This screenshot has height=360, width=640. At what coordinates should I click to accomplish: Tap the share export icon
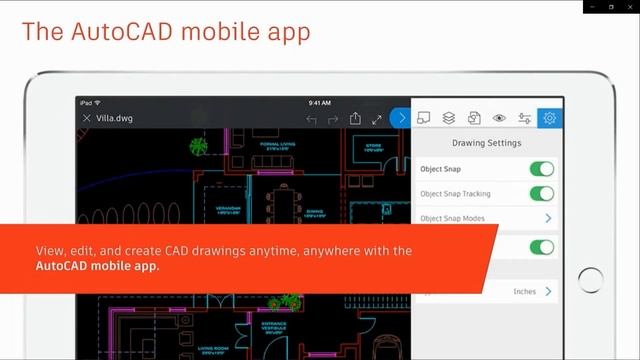355,118
